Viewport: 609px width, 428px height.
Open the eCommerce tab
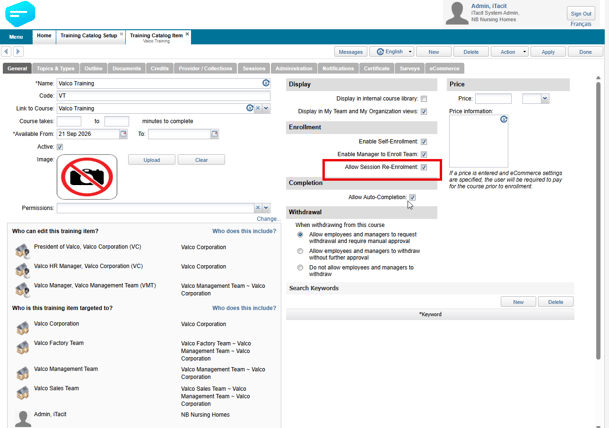coord(444,68)
